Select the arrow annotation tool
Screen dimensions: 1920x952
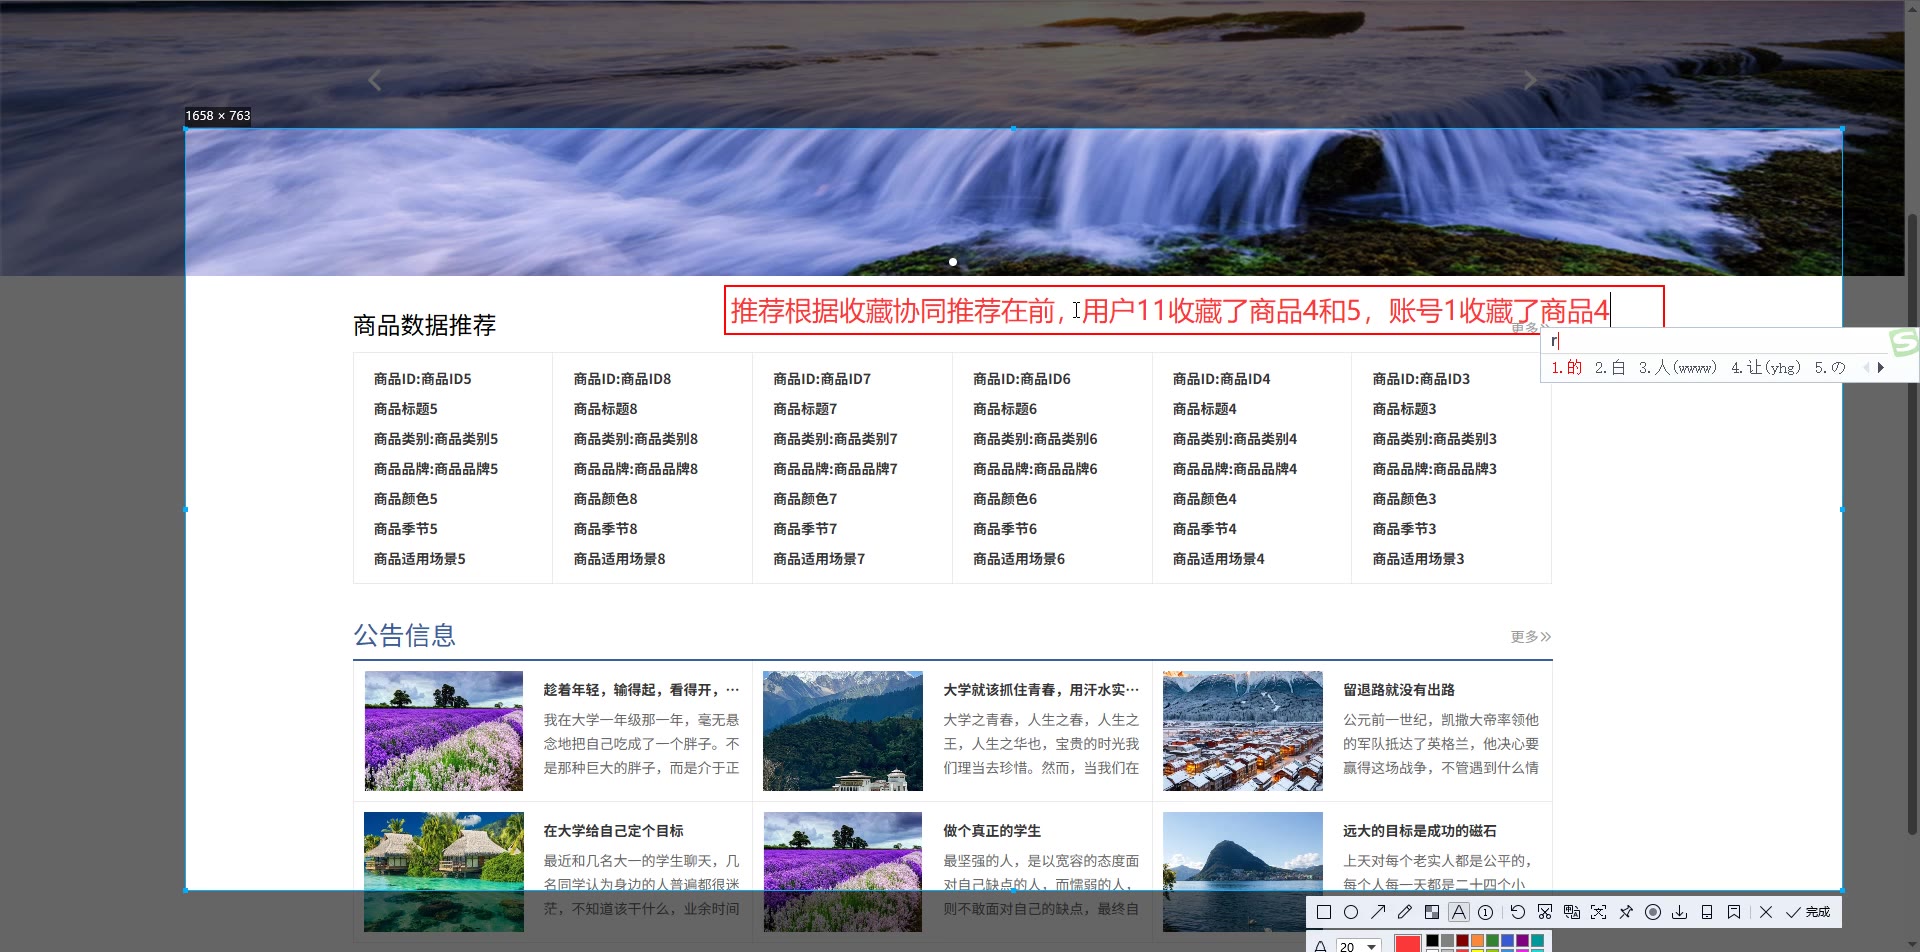(1378, 912)
